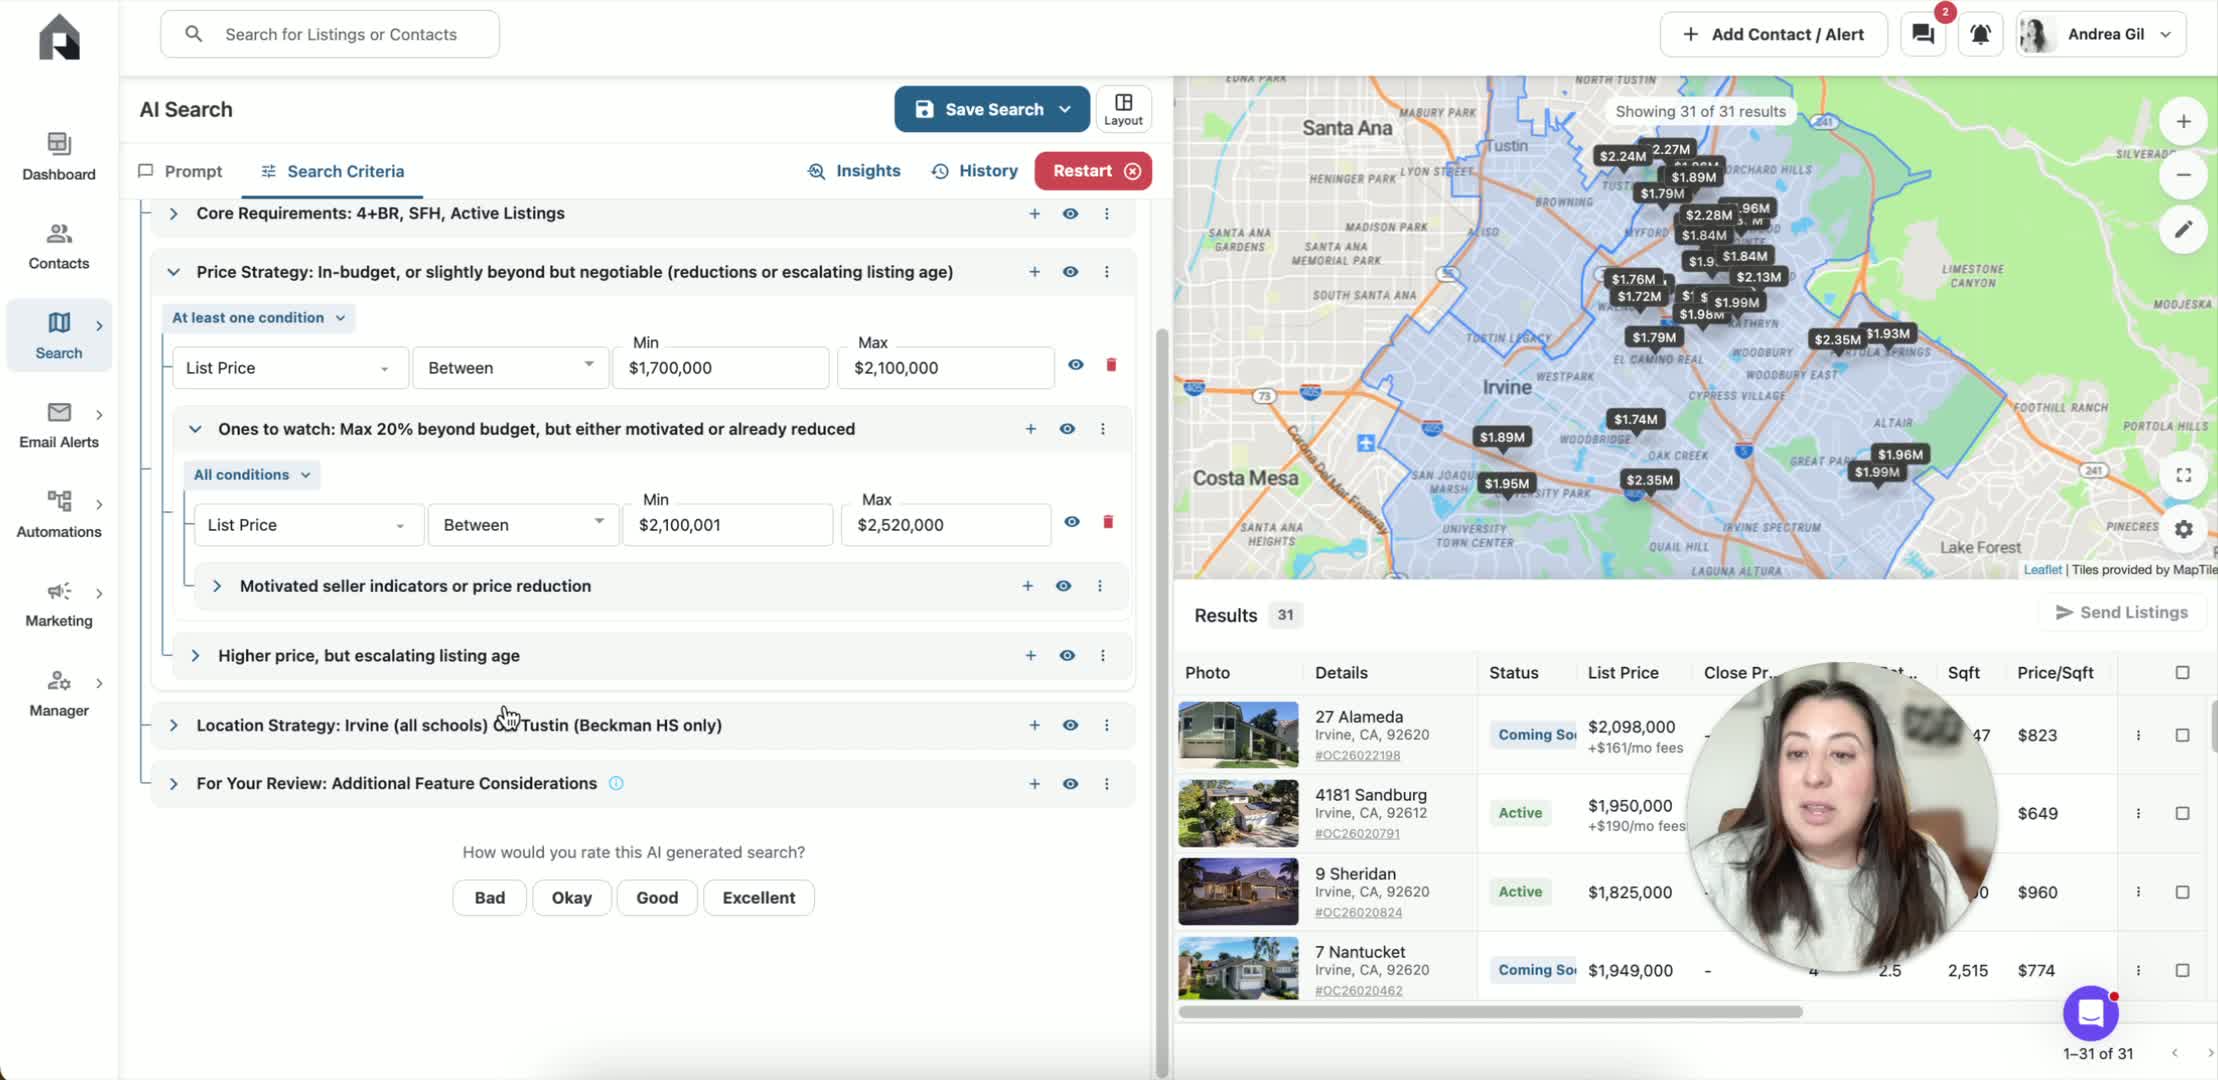Toggle map fullscreen icon

point(2183,475)
